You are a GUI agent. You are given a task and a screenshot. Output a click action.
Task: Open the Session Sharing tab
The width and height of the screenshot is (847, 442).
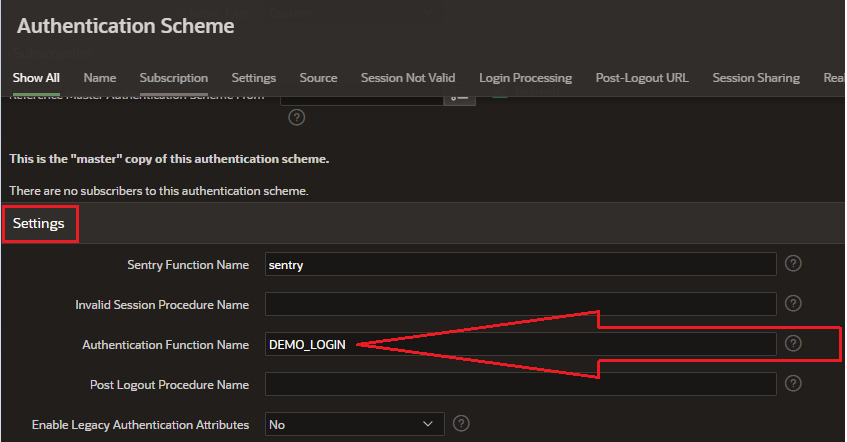click(755, 78)
